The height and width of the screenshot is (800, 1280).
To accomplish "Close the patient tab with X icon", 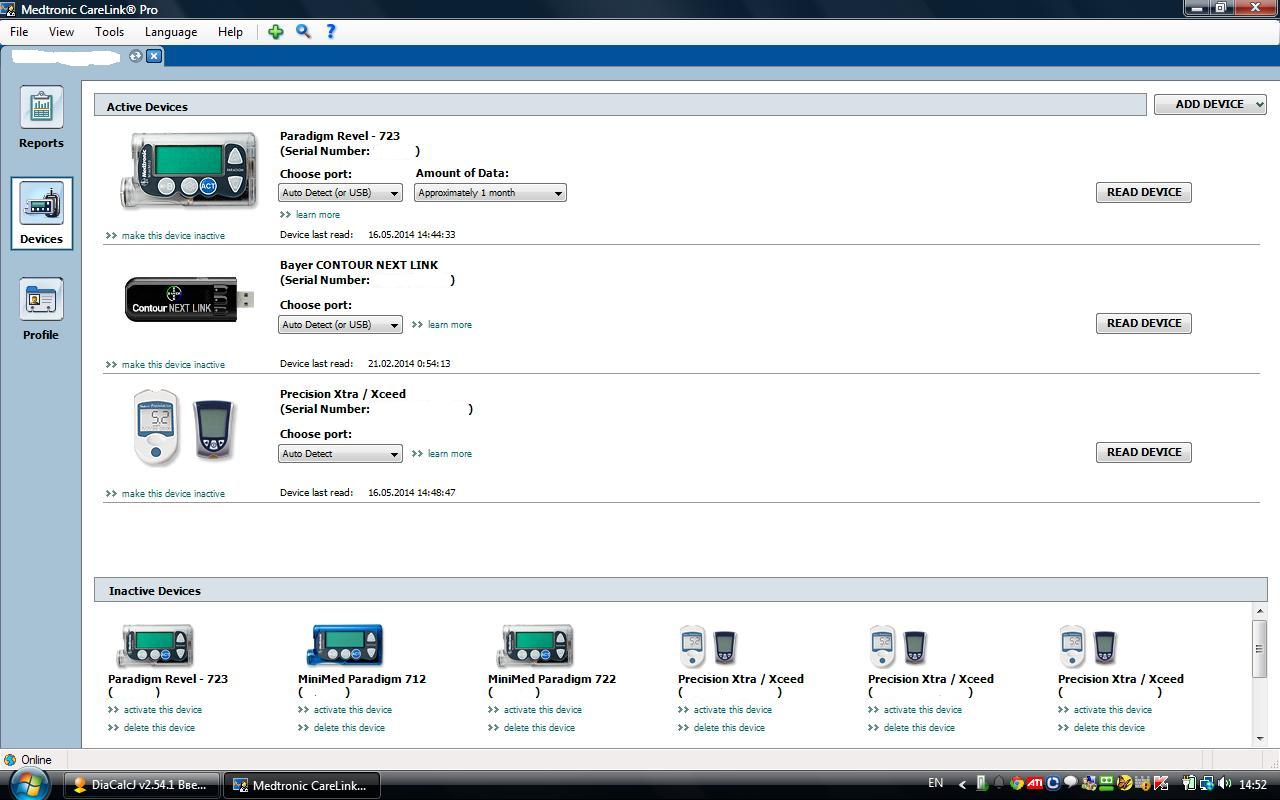I will coord(154,56).
